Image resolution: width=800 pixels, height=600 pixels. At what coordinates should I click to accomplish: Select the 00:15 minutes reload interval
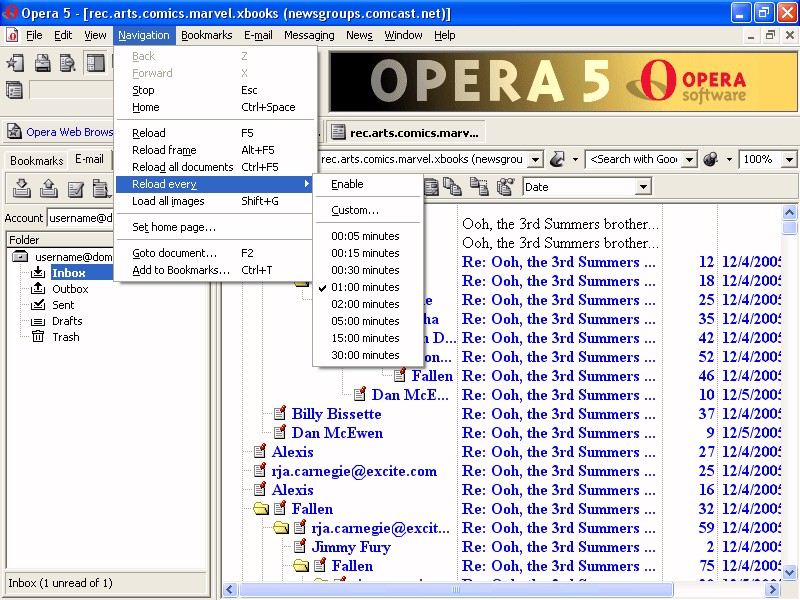[365, 253]
